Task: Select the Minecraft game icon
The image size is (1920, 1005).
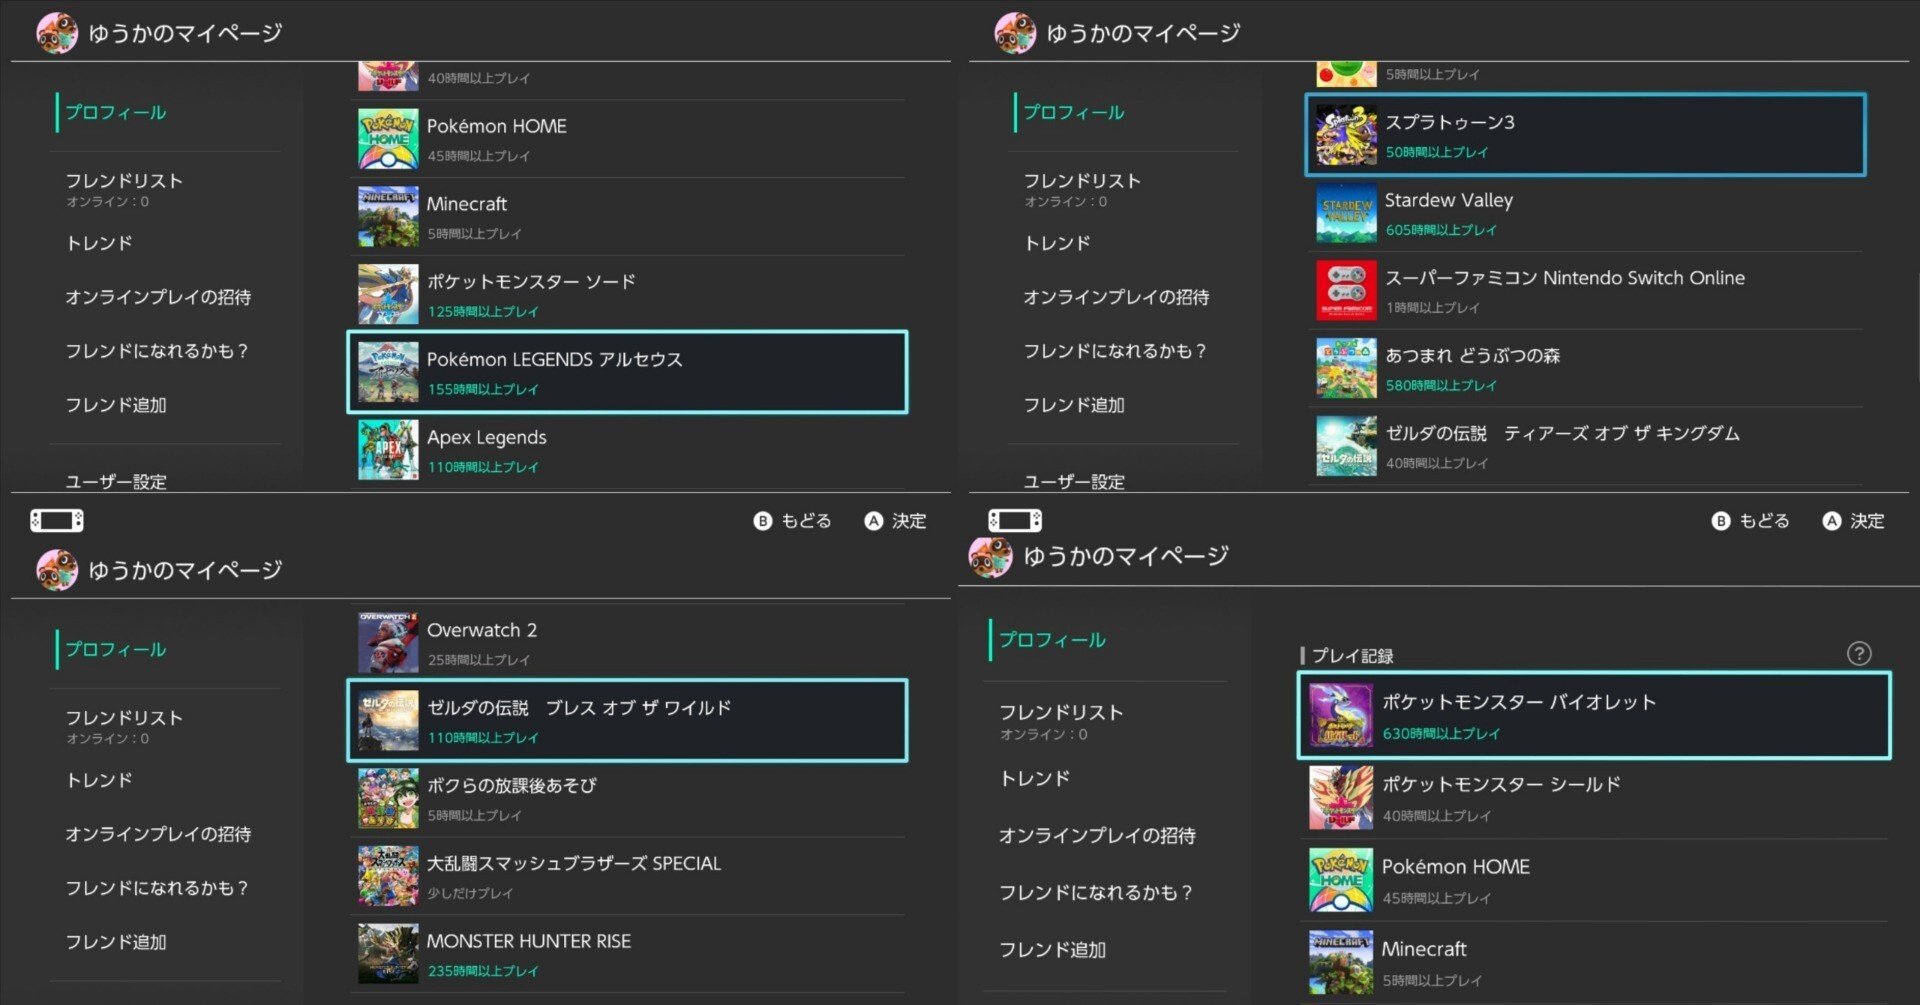Action: 388,215
